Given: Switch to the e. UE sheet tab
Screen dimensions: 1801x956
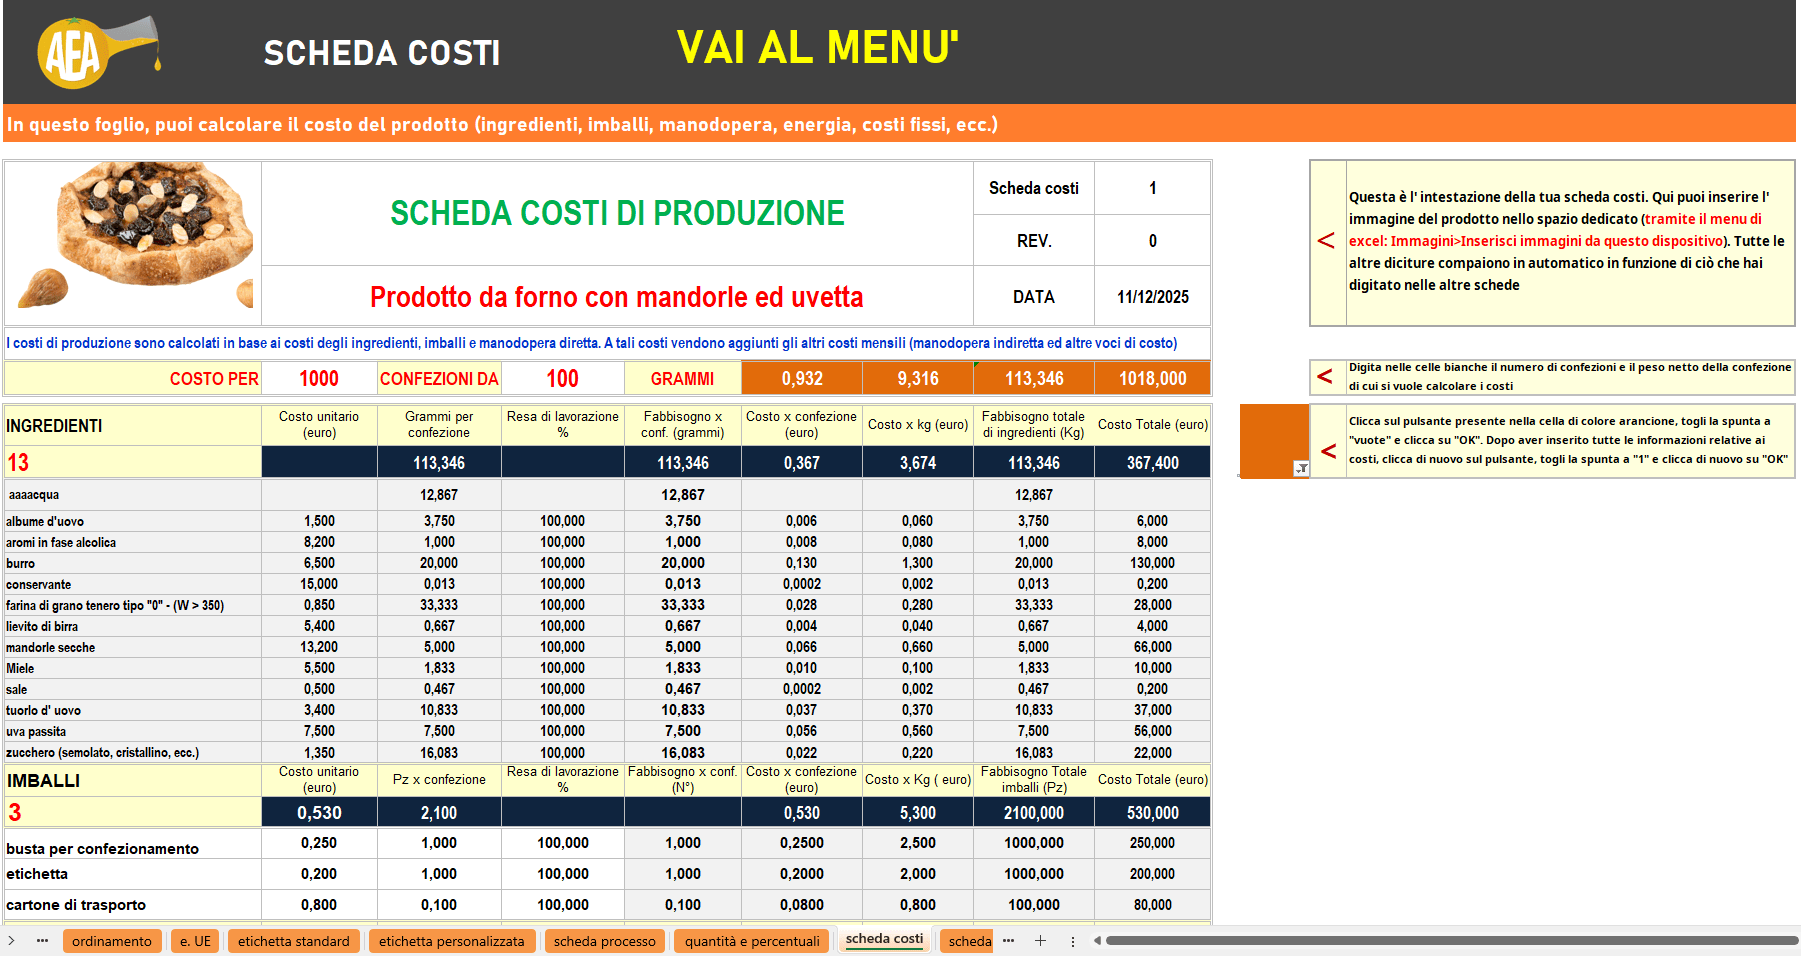Looking at the screenshot, I should click(x=195, y=941).
